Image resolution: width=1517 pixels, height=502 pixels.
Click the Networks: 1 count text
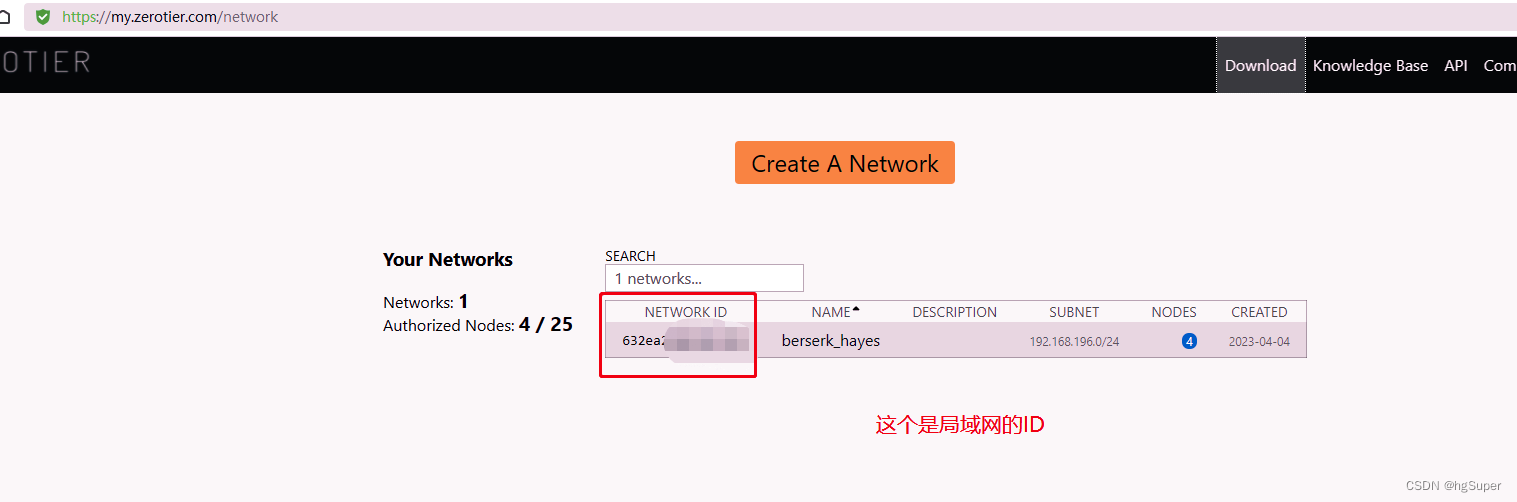[426, 301]
